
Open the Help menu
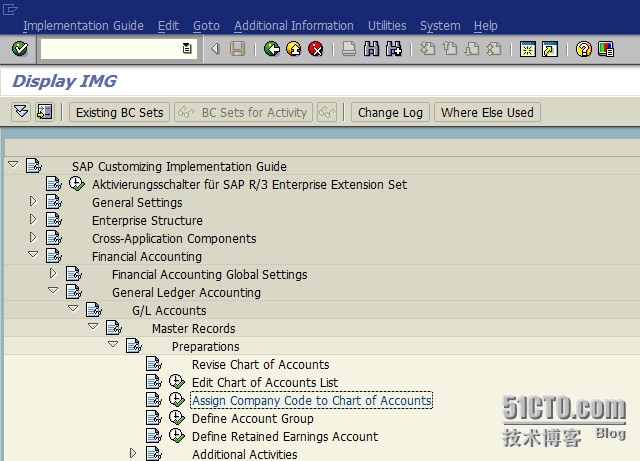485,26
